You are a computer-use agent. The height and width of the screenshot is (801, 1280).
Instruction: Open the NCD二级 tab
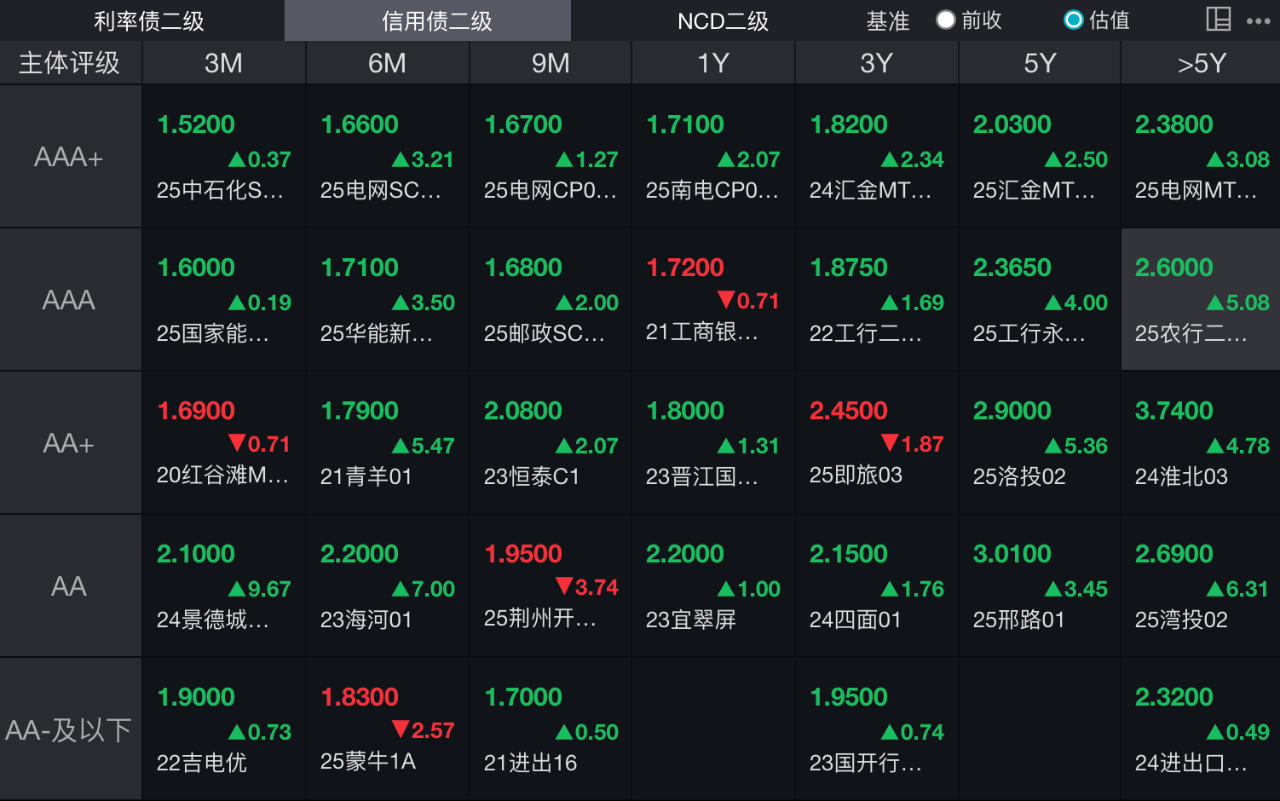[723, 21]
